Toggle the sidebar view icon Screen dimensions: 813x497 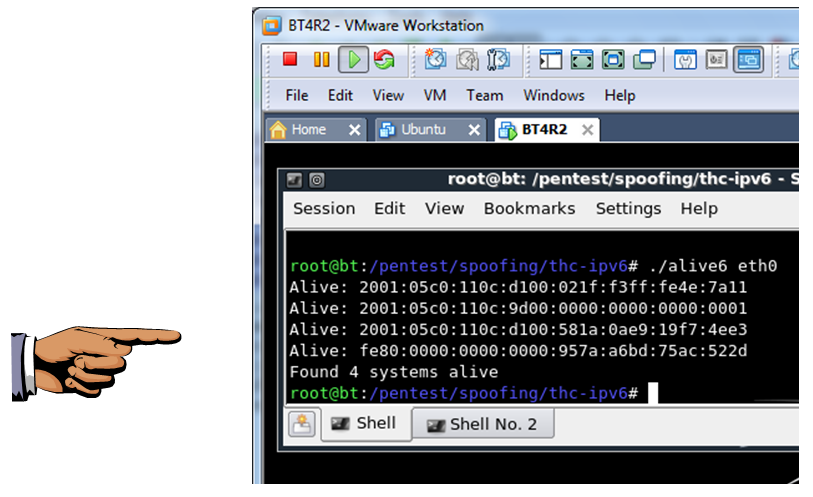click(551, 60)
